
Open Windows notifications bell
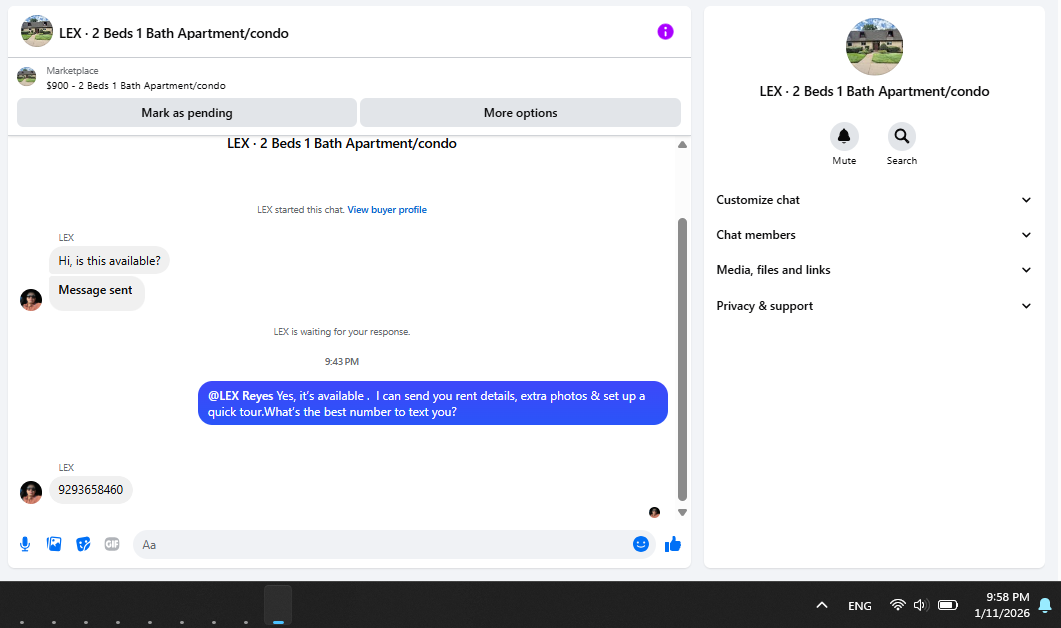click(1045, 605)
